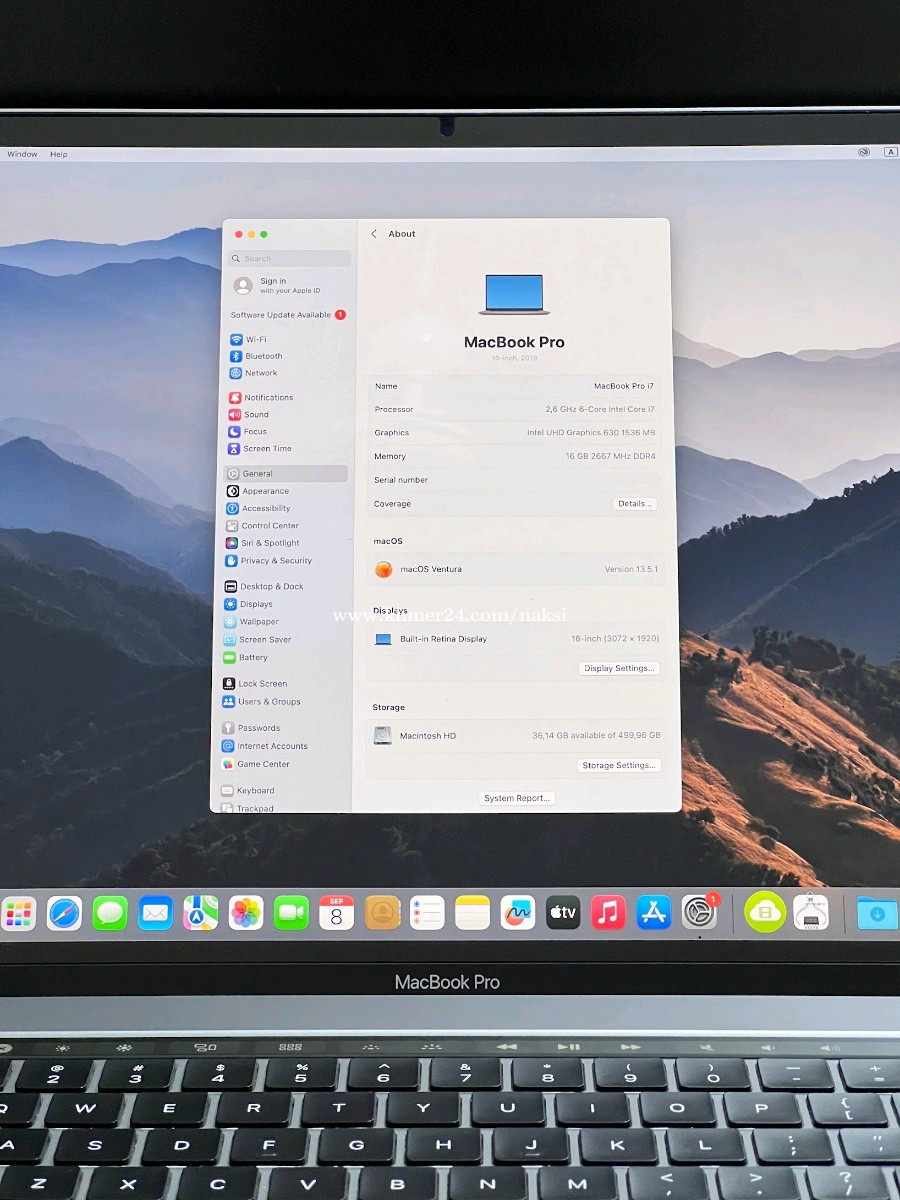Click the Search field in System Settings

[290, 258]
